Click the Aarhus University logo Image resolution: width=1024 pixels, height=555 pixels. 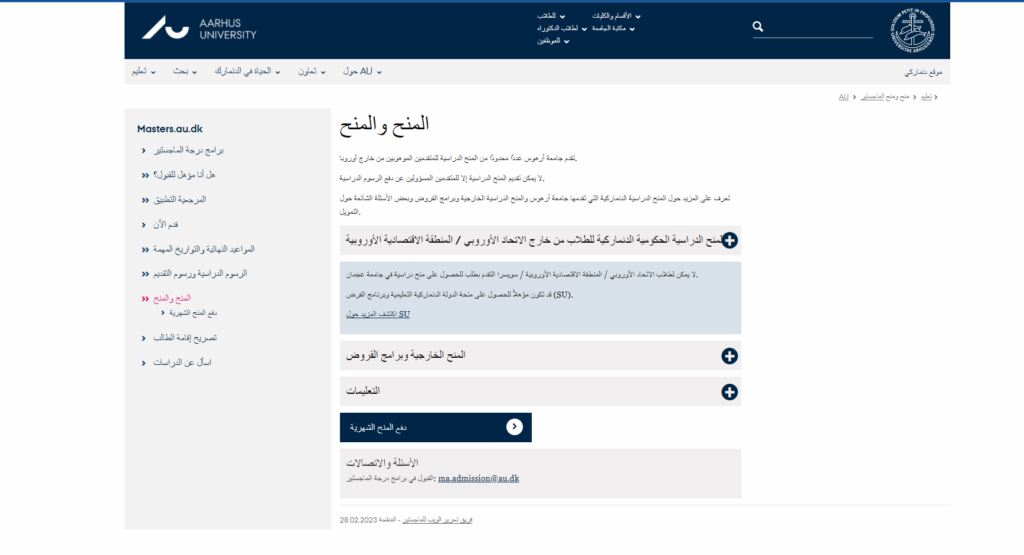click(199, 28)
